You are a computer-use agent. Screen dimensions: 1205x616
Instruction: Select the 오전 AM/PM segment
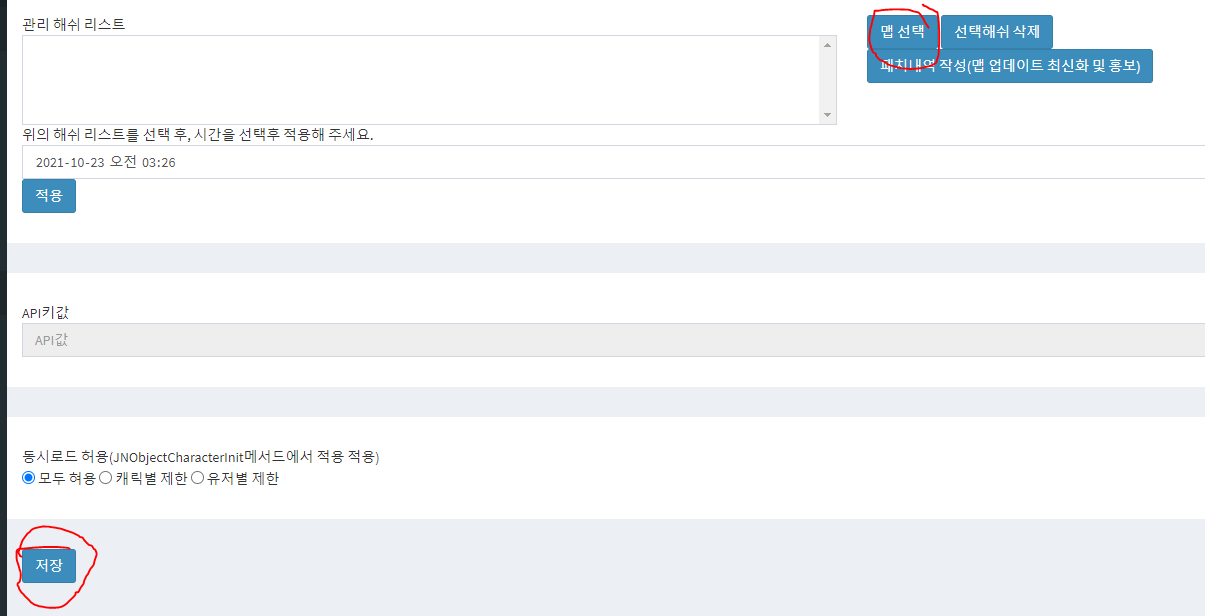pyautogui.click(x=123, y=162)
